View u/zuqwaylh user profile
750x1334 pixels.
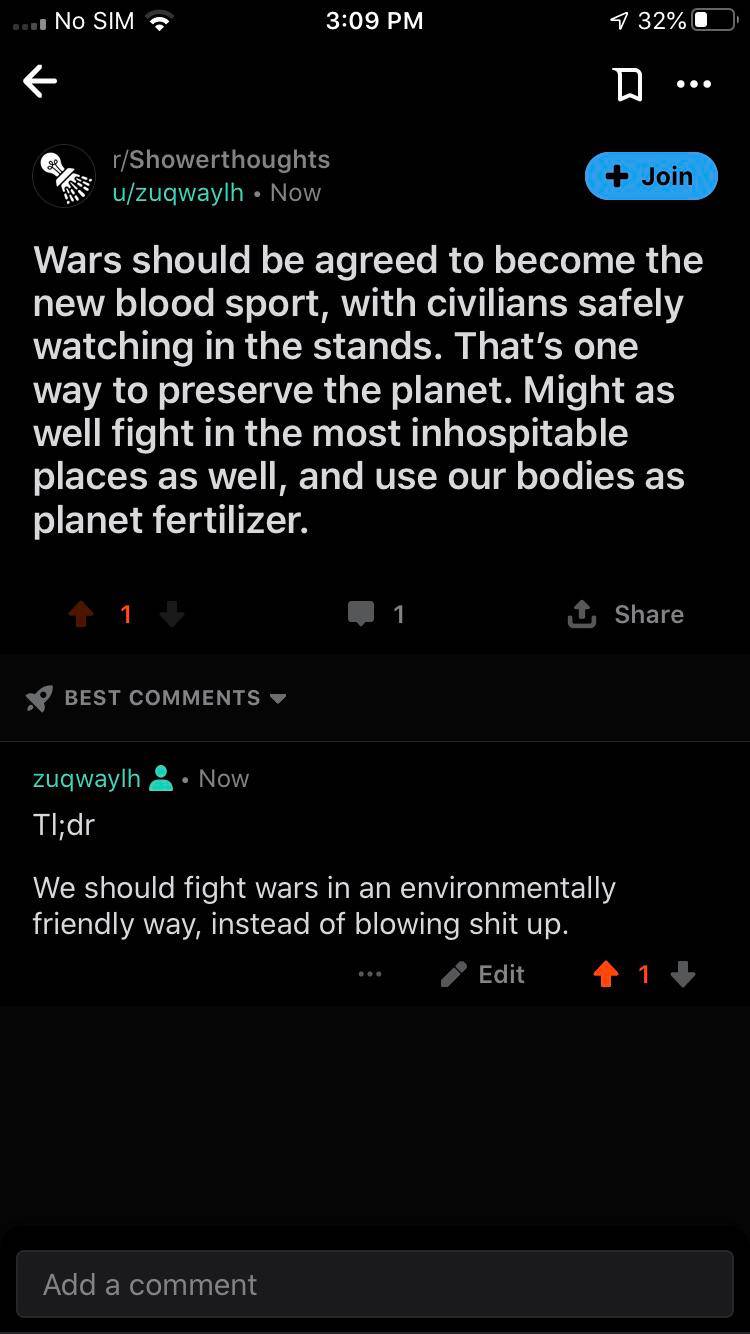tap(177, 193)
